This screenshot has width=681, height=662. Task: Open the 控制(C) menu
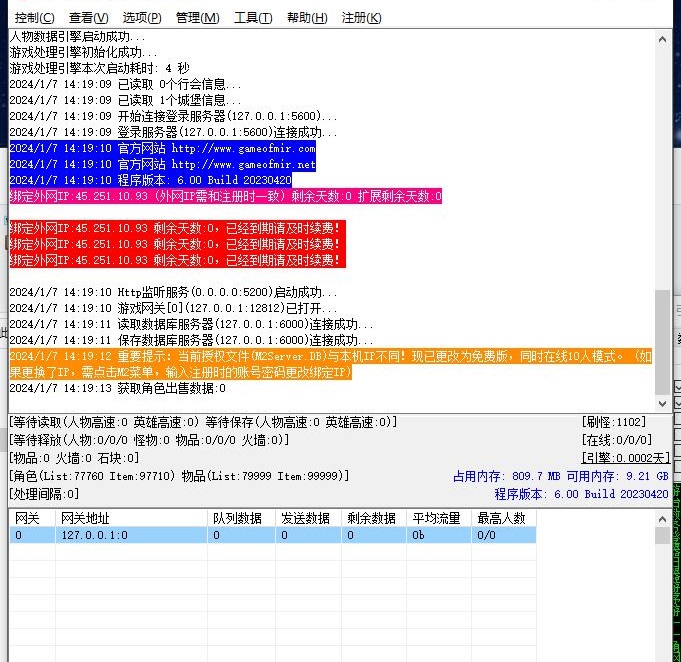click(x=34, y=18)
